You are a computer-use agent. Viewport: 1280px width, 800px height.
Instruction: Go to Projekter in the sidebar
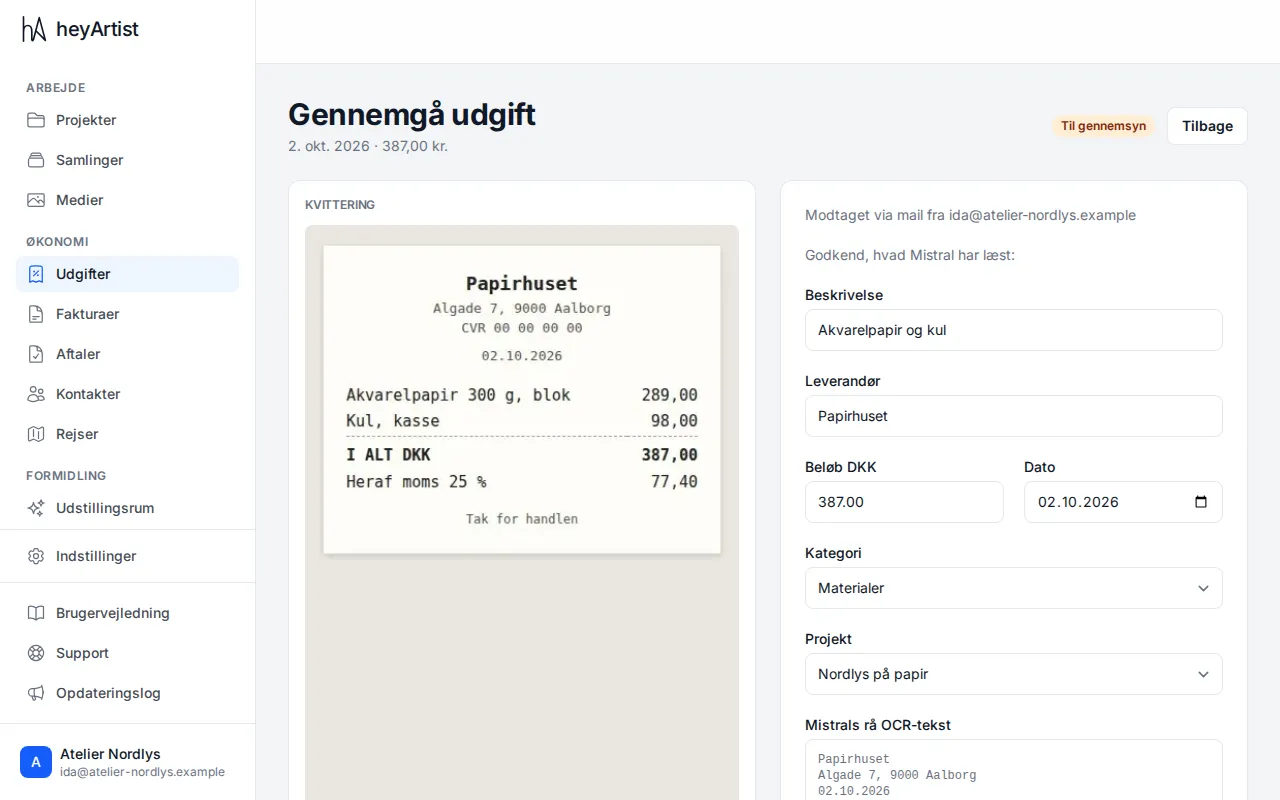[x=127, y=120]
